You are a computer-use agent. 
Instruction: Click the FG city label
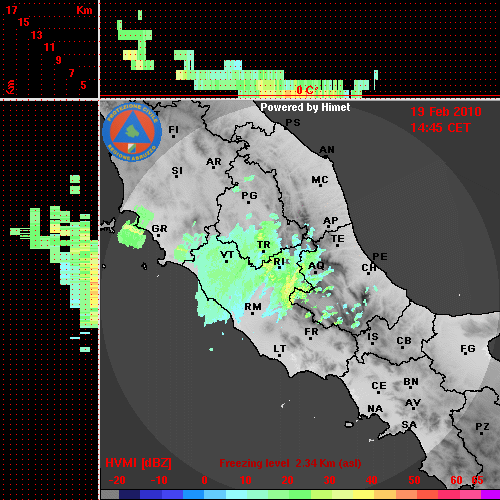coord(468,349)
